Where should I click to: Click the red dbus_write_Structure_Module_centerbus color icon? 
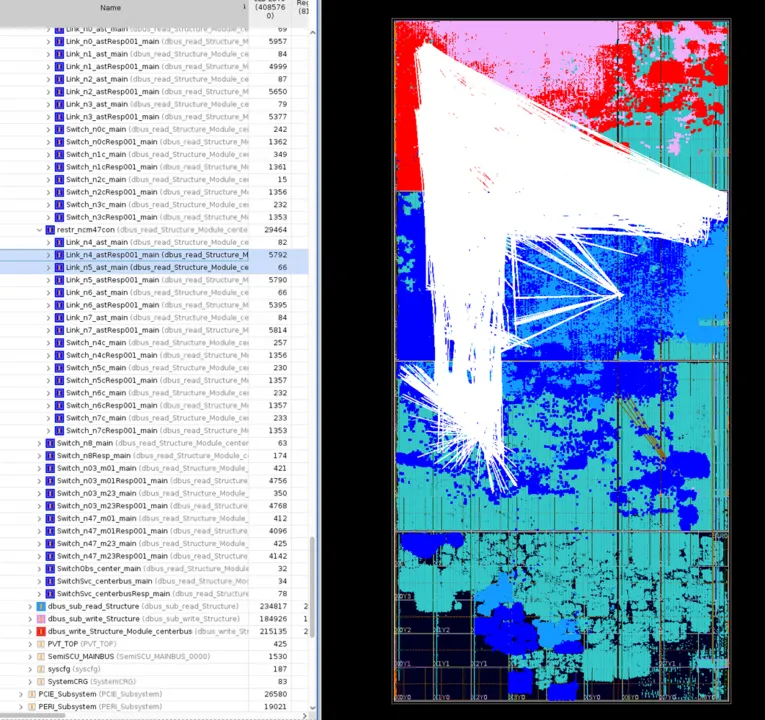pyautogui.click(x=41, y=631)
